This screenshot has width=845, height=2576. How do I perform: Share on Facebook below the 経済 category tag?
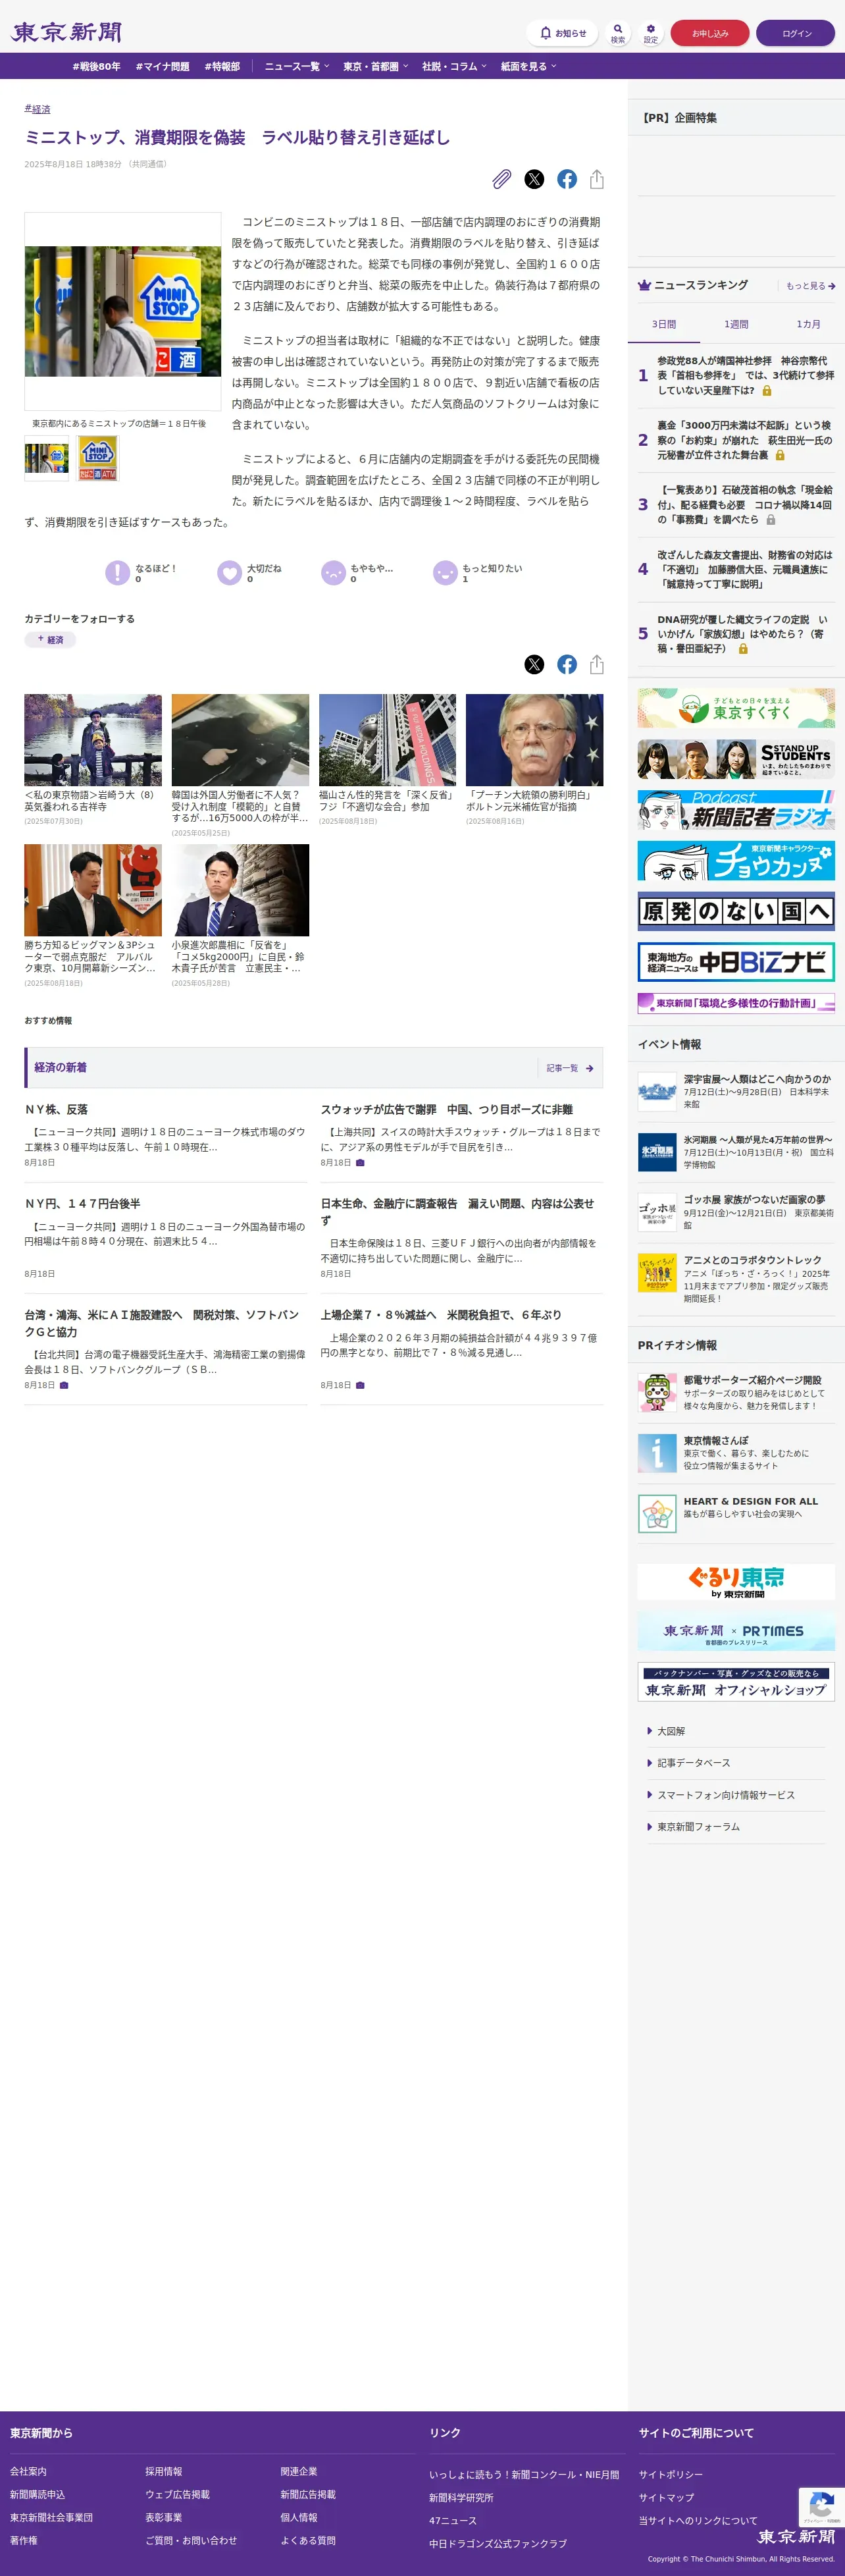pos(567,664)
